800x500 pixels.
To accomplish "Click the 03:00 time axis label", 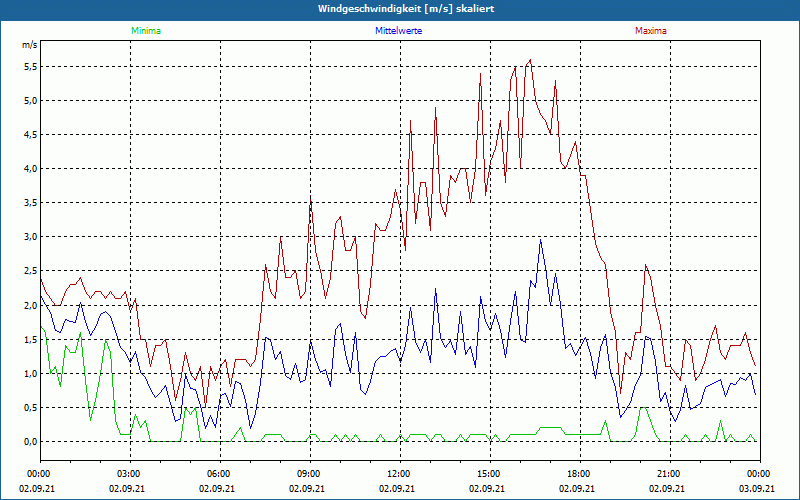I will 131,474.
